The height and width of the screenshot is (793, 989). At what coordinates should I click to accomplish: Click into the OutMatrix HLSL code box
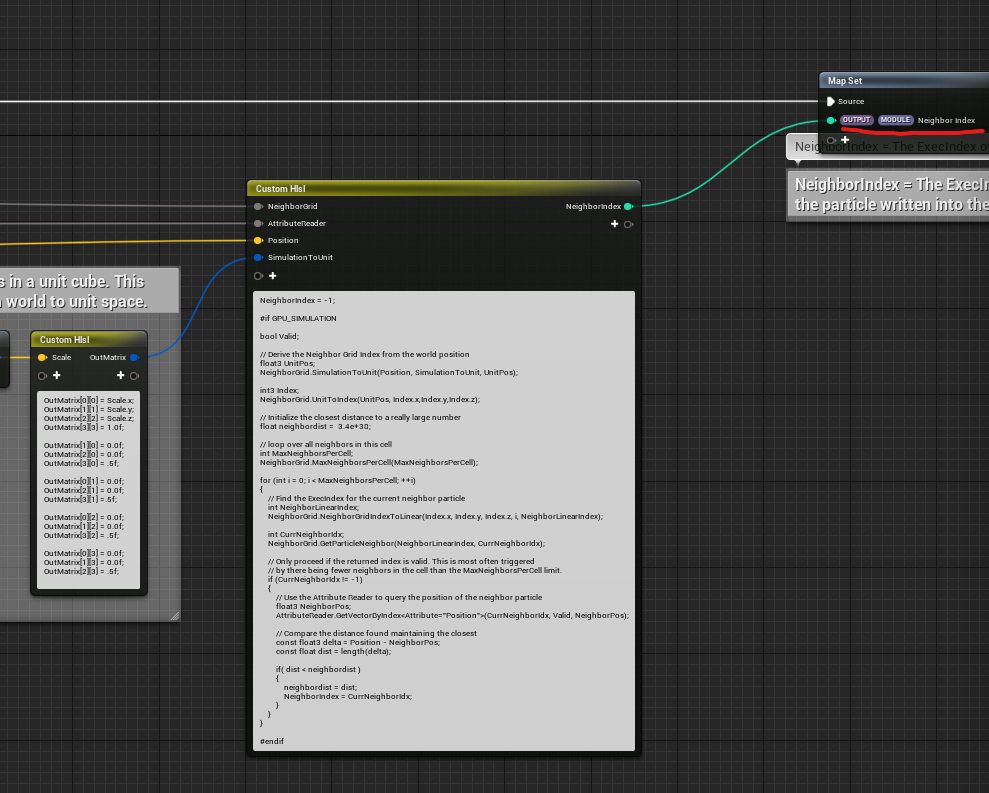[x=88, y=490]
